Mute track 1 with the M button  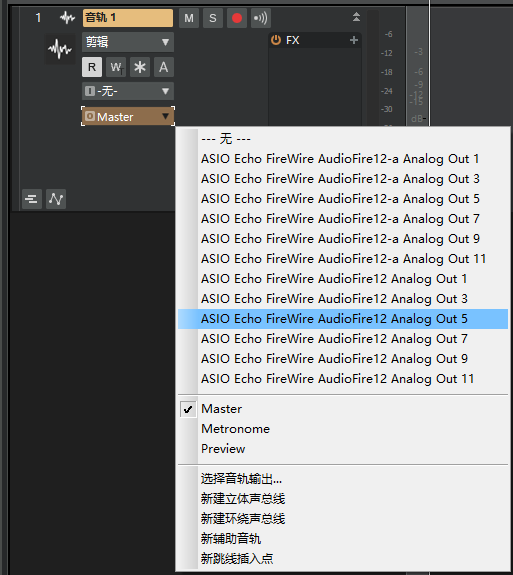pyautogui.click(x=189, y=18)
